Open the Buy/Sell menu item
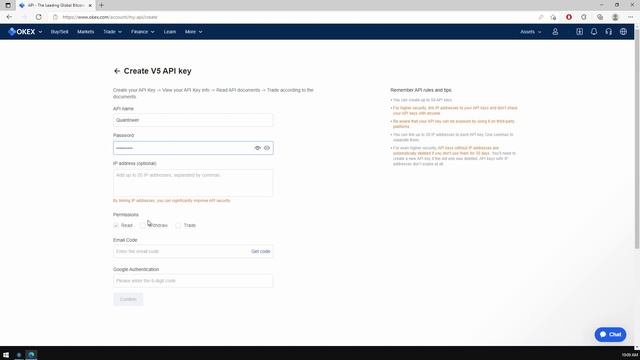 pos(60,32)
